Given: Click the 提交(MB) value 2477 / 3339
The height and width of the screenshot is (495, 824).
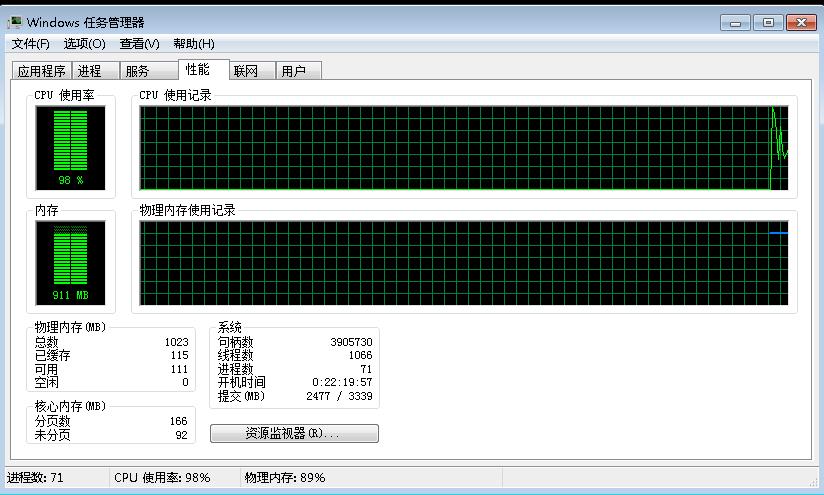Looking at the screenshot, I should pyautogui.click(x=339, y=396).
